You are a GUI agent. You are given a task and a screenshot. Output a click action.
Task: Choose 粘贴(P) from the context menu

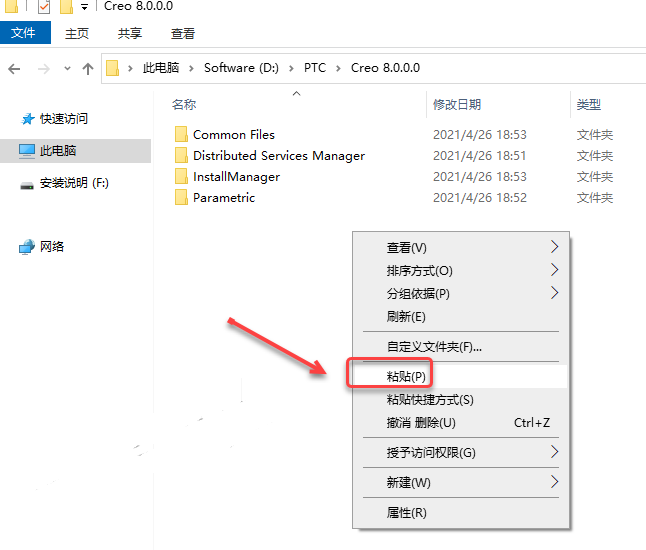(461, 377)
